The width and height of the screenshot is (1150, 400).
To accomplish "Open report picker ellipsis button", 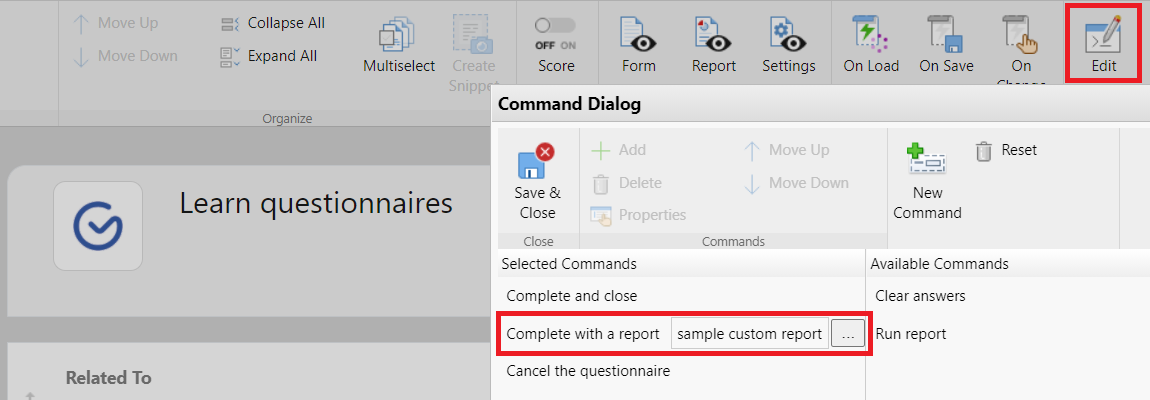I will 847,334.
